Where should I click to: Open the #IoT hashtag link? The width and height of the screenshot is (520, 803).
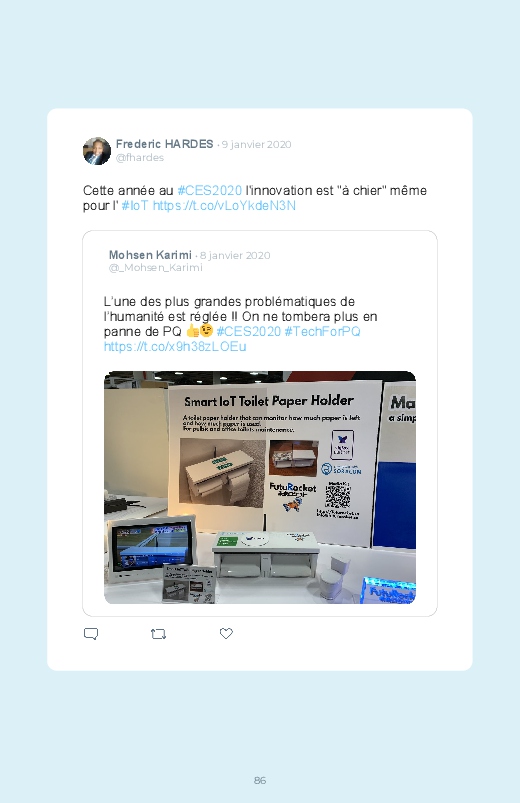pyautogui.click(x=135, y=205)
